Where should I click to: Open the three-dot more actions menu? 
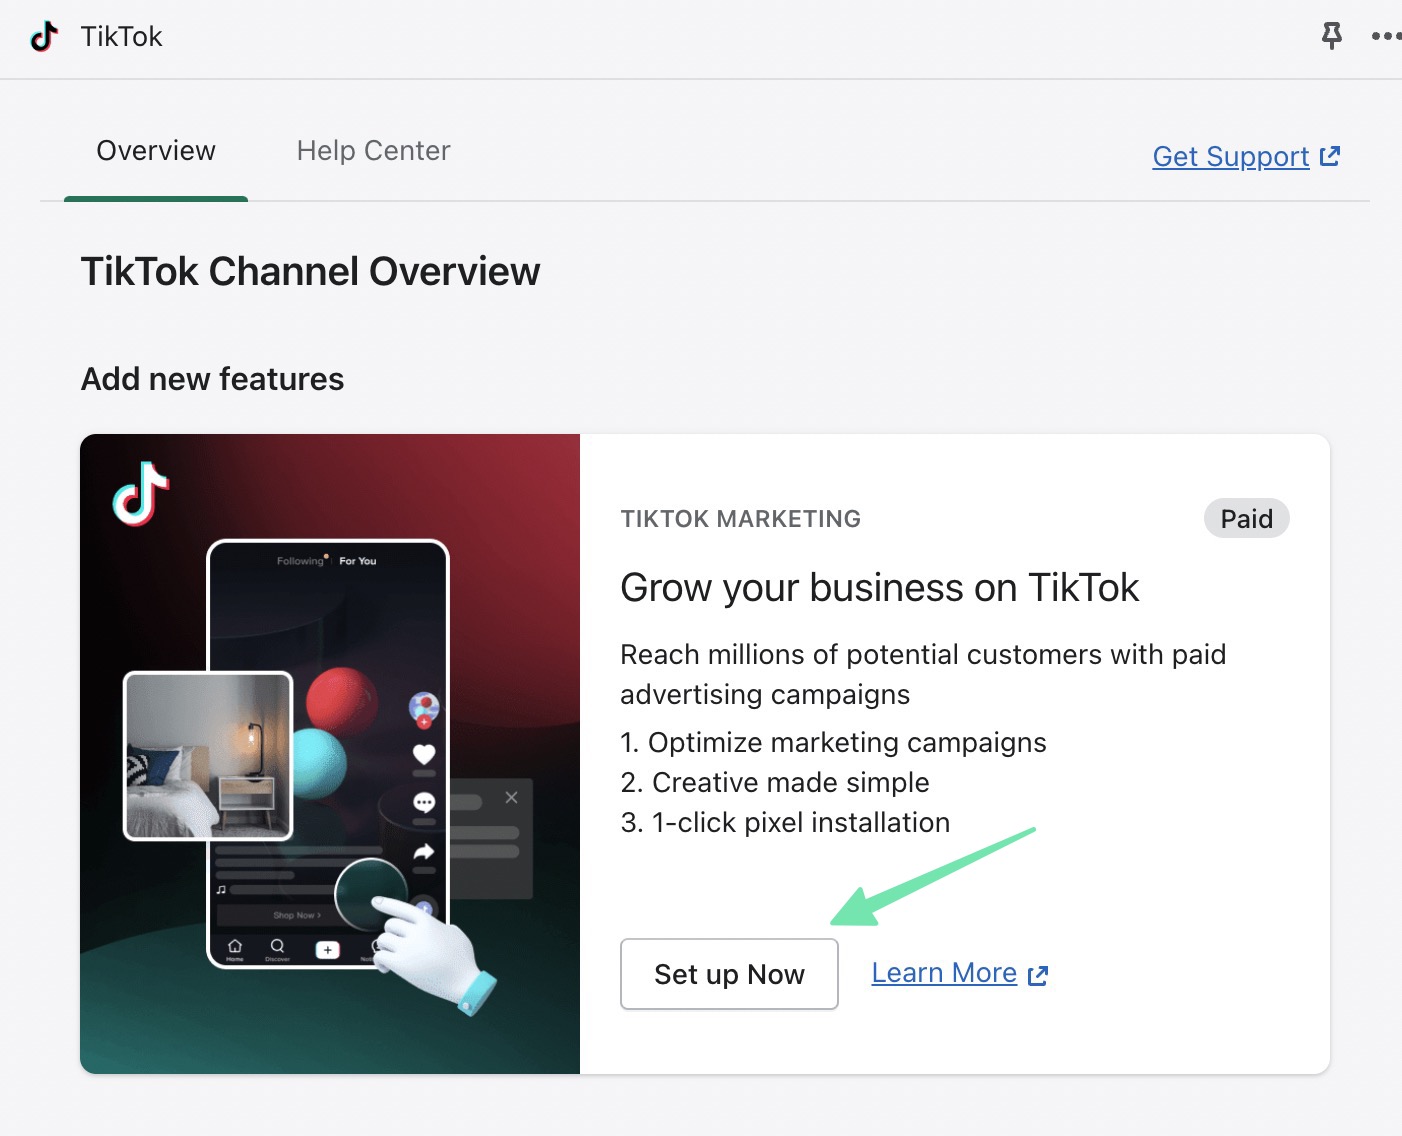(x=1385, y=36)
